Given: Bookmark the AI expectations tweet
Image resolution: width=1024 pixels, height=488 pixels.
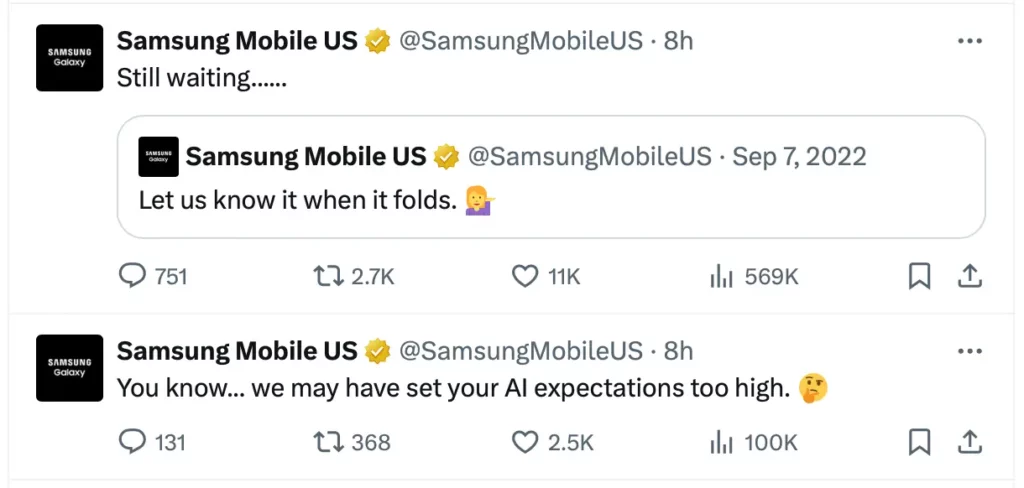Looking at the screenshot, I should (919, 444).
